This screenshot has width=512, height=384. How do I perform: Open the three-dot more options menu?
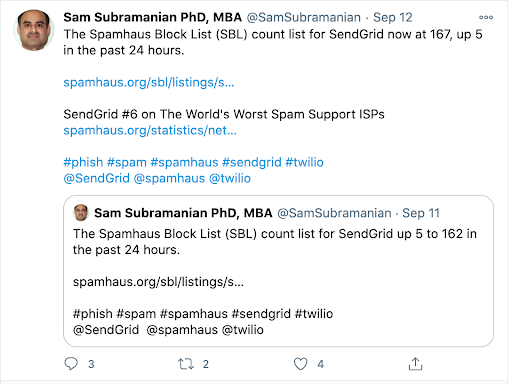click(x=486, y=17)
